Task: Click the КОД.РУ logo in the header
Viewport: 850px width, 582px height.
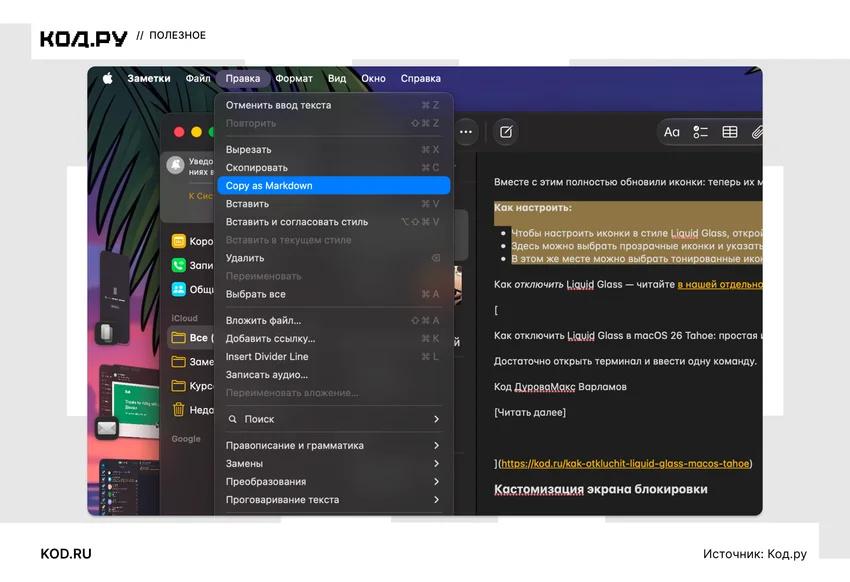Action: [83, 38]
